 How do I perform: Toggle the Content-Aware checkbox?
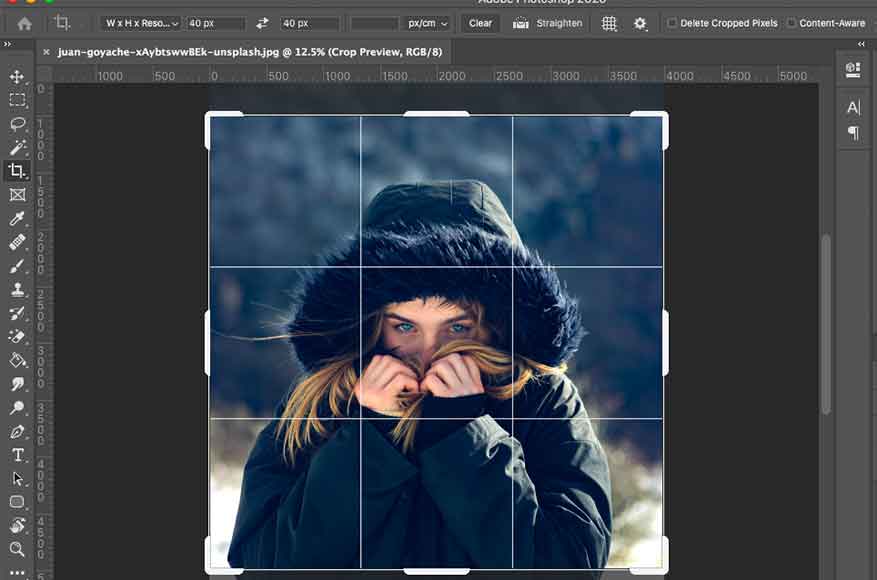point(792,23)
